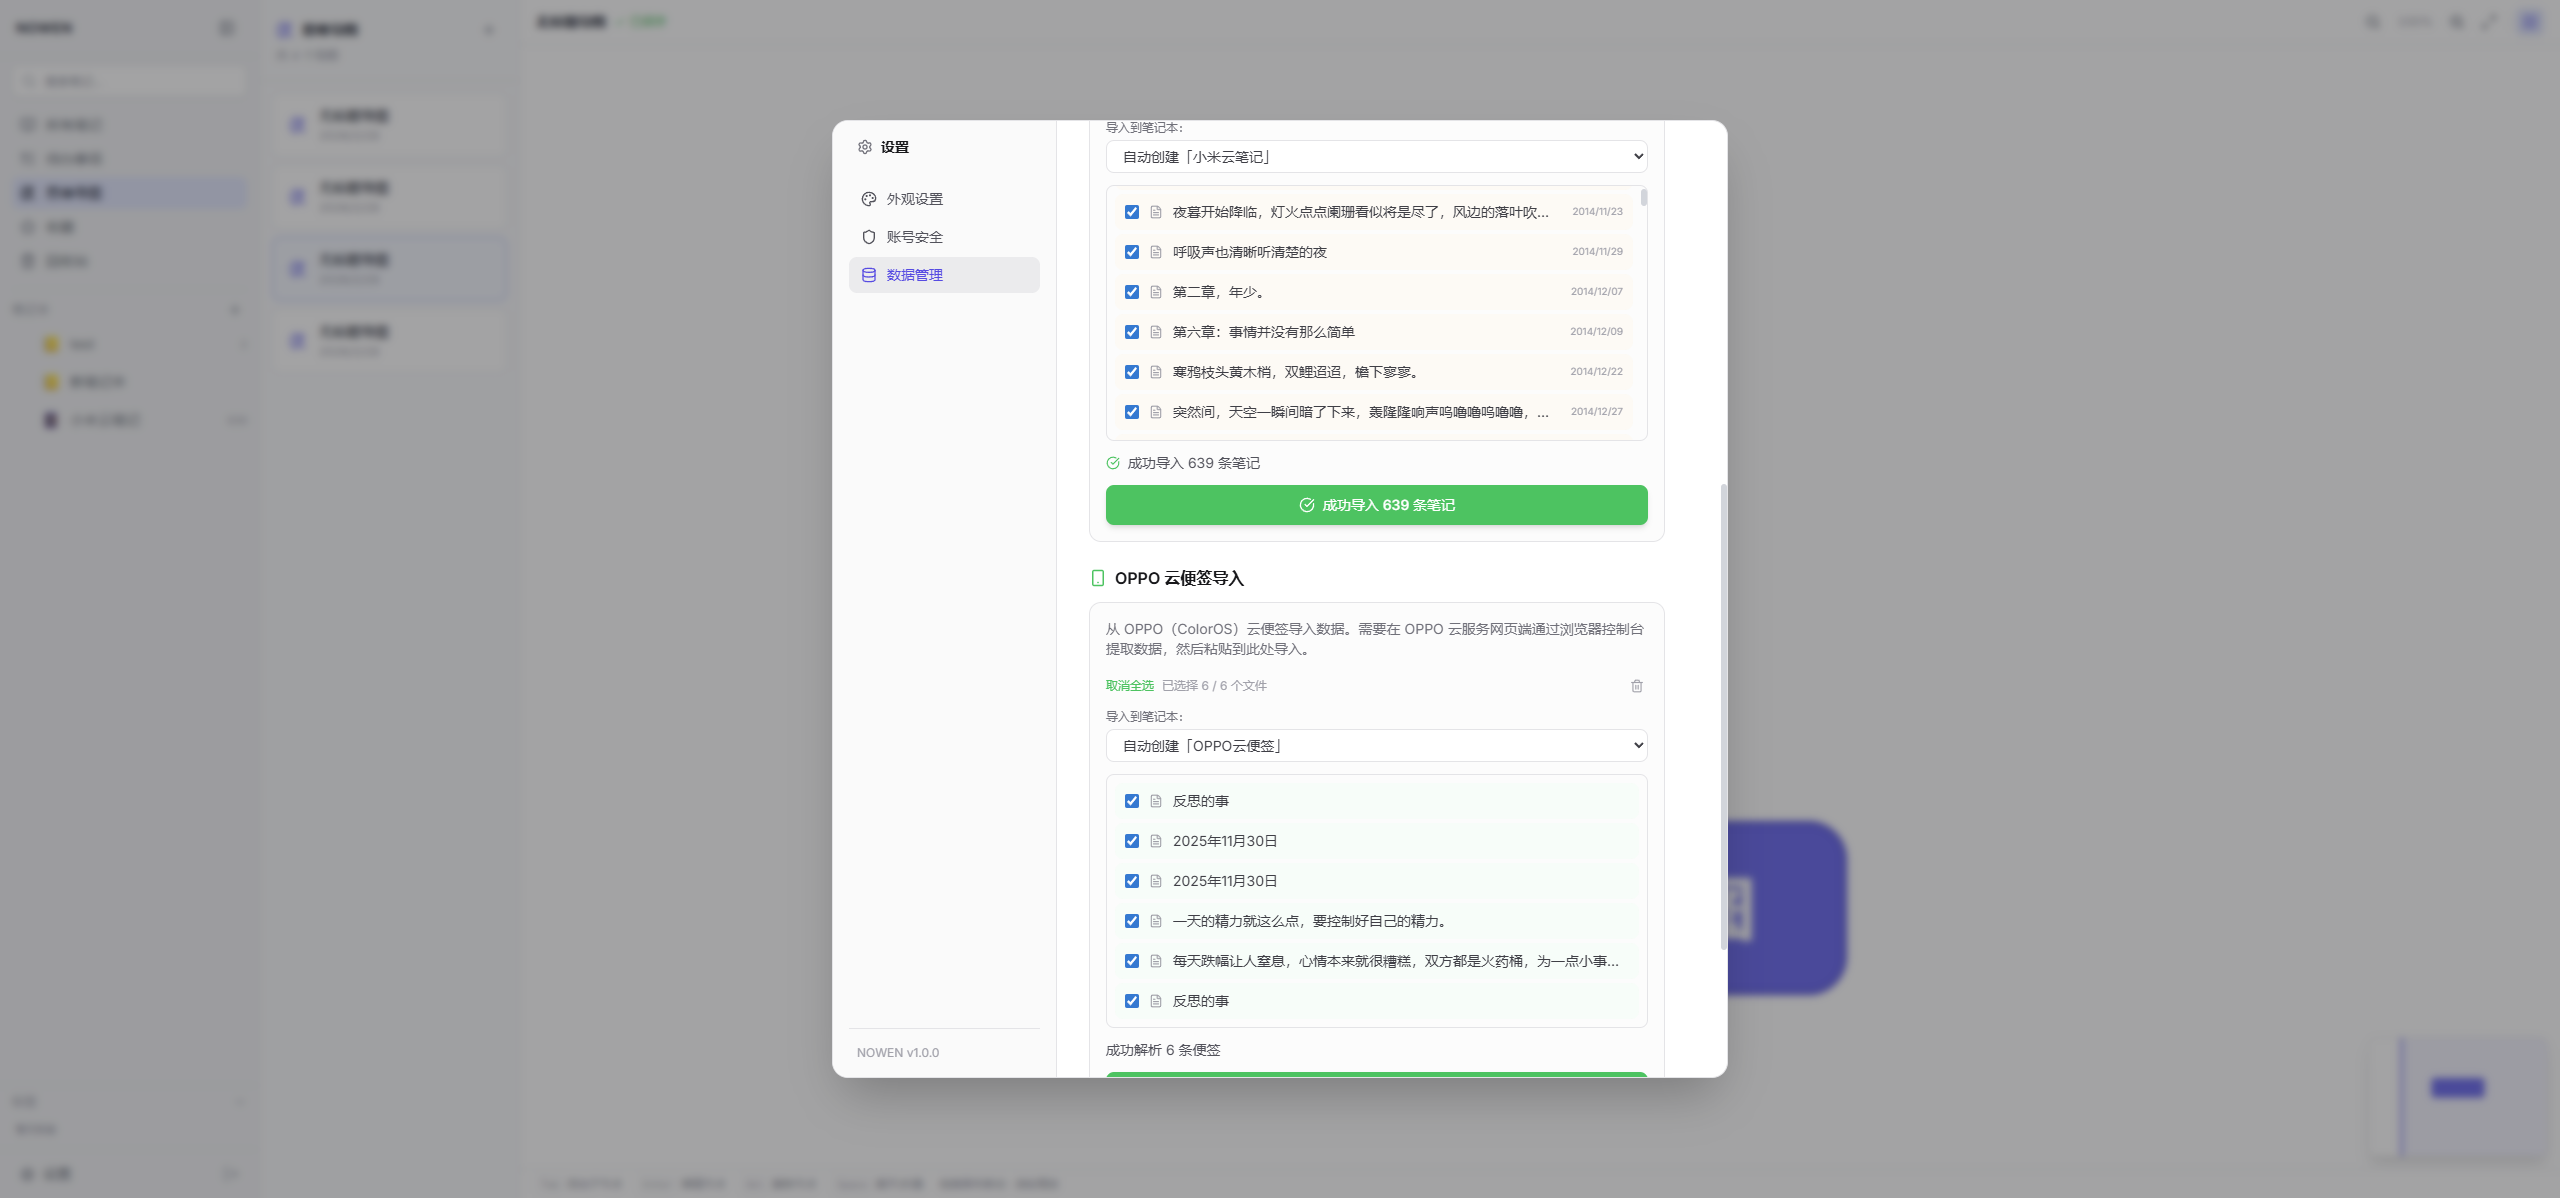Click the trash icon in OPPO import section

click(1636, 686)
